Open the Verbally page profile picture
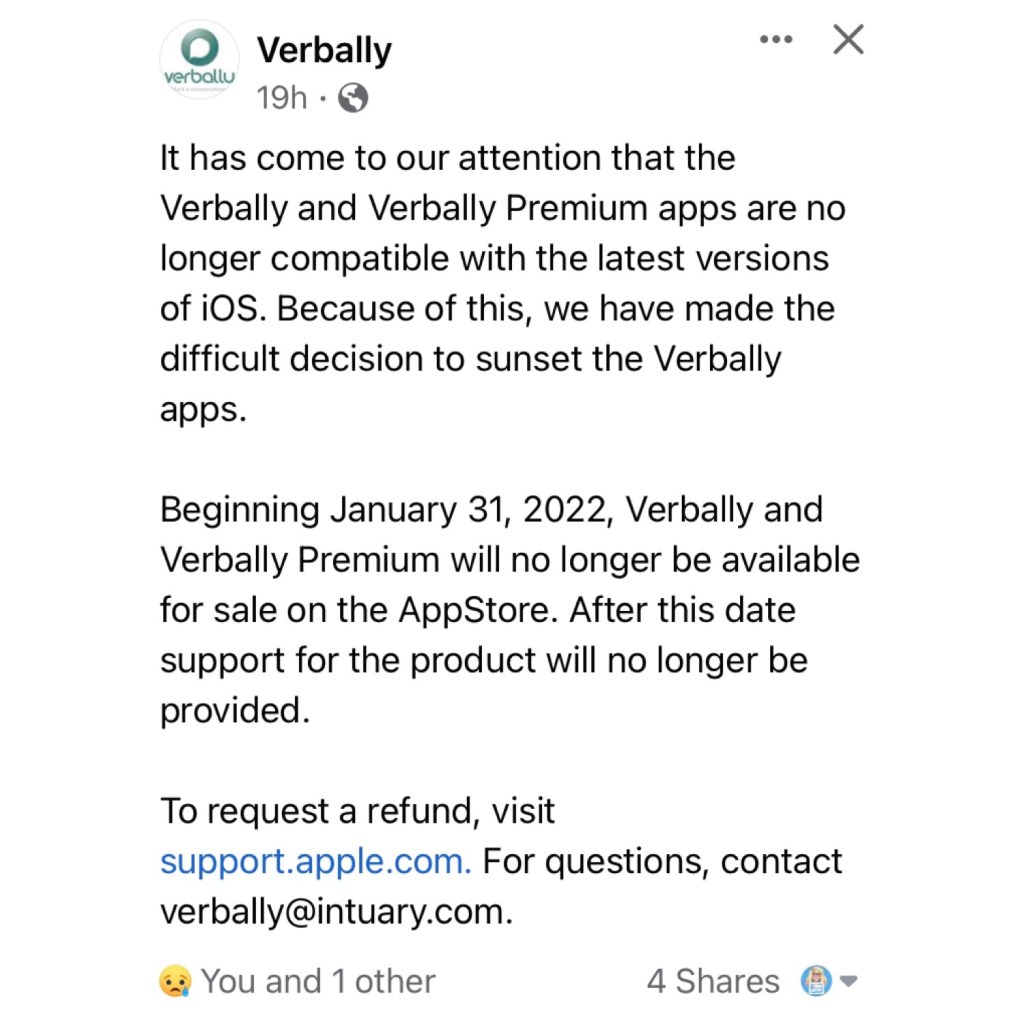 [x=199, y=60]
